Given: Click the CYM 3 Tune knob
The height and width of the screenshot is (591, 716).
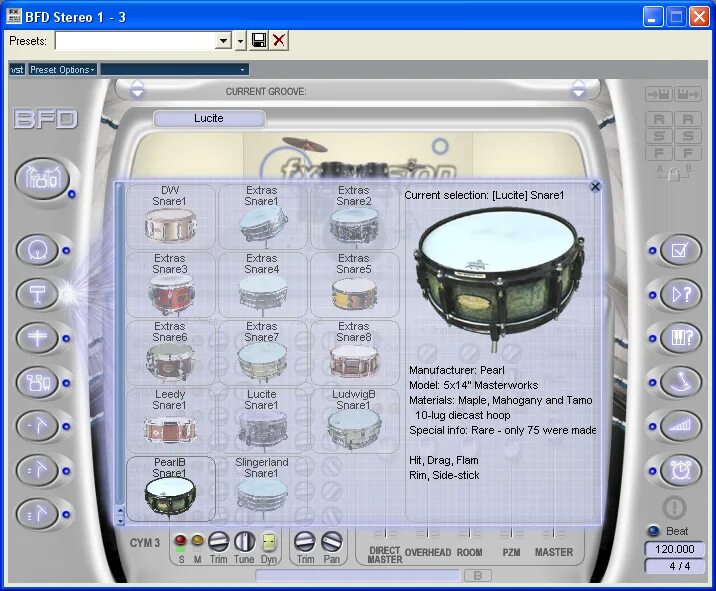Looking at the screenshot, I should pos(244,541).
